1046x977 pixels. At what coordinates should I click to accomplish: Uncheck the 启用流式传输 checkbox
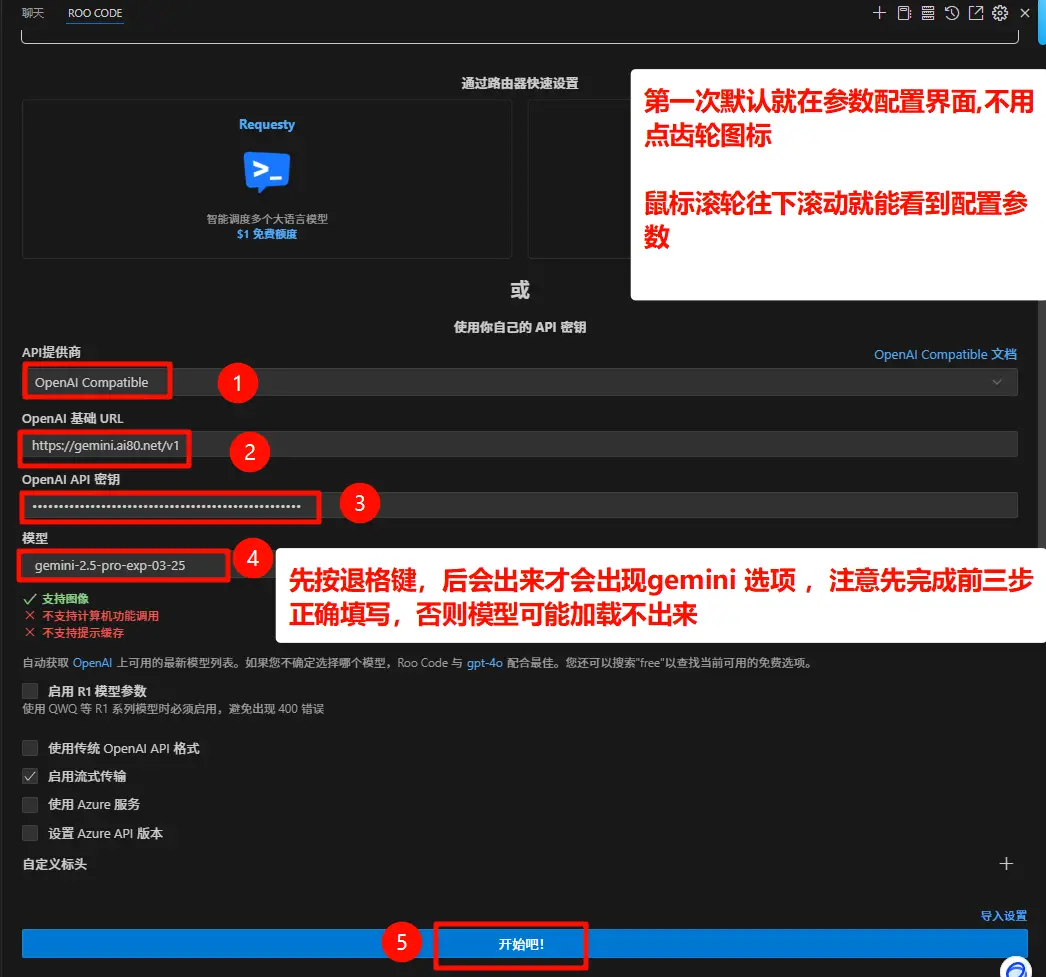[x=30, y=776]
